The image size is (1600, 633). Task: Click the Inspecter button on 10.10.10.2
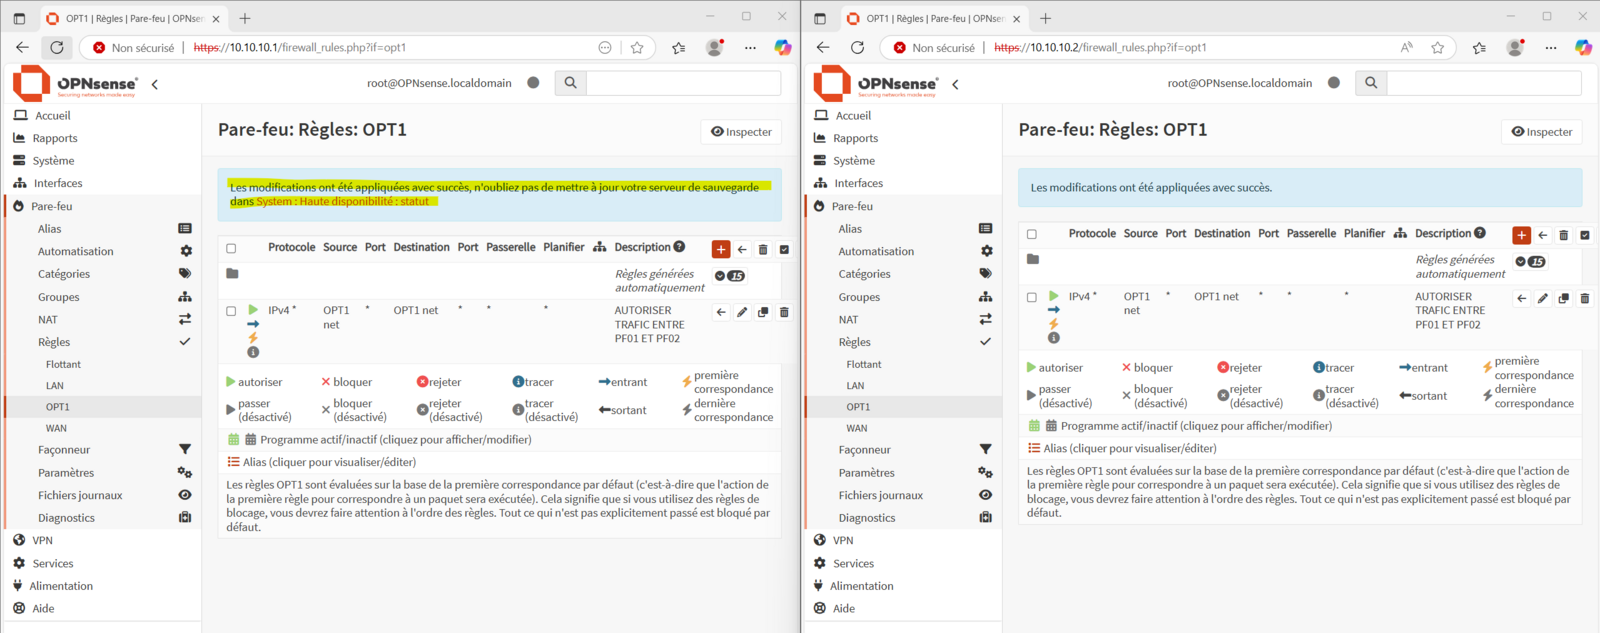1541,132
